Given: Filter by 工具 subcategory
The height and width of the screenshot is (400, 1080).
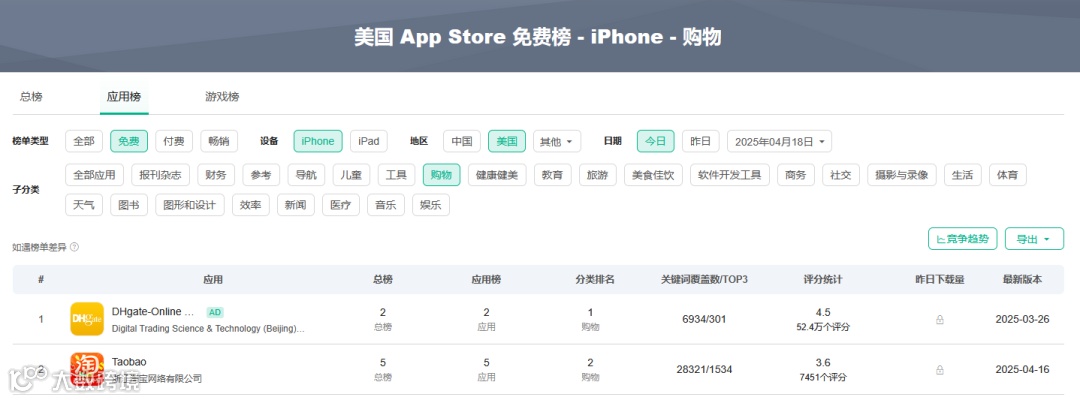Looking at the screenshot, I should (396, 175).
